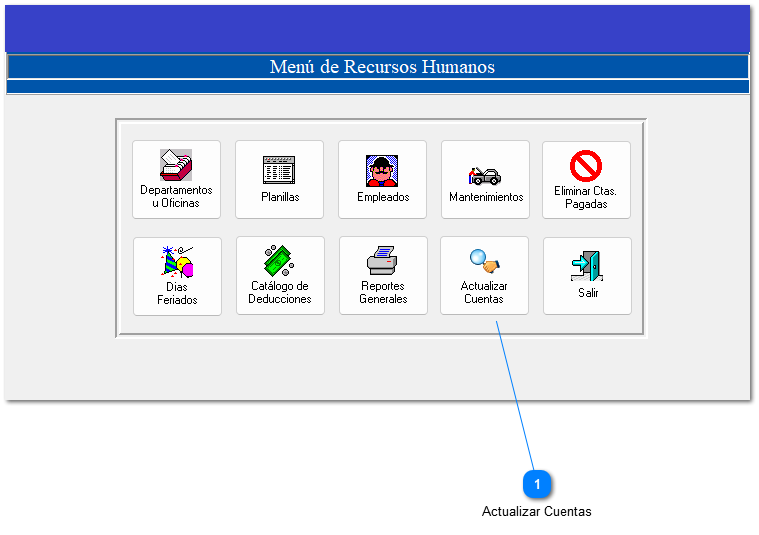759x535 pixels.
Task: Click the Actualizar Cuentas caption below the callout
Action: 536,512
